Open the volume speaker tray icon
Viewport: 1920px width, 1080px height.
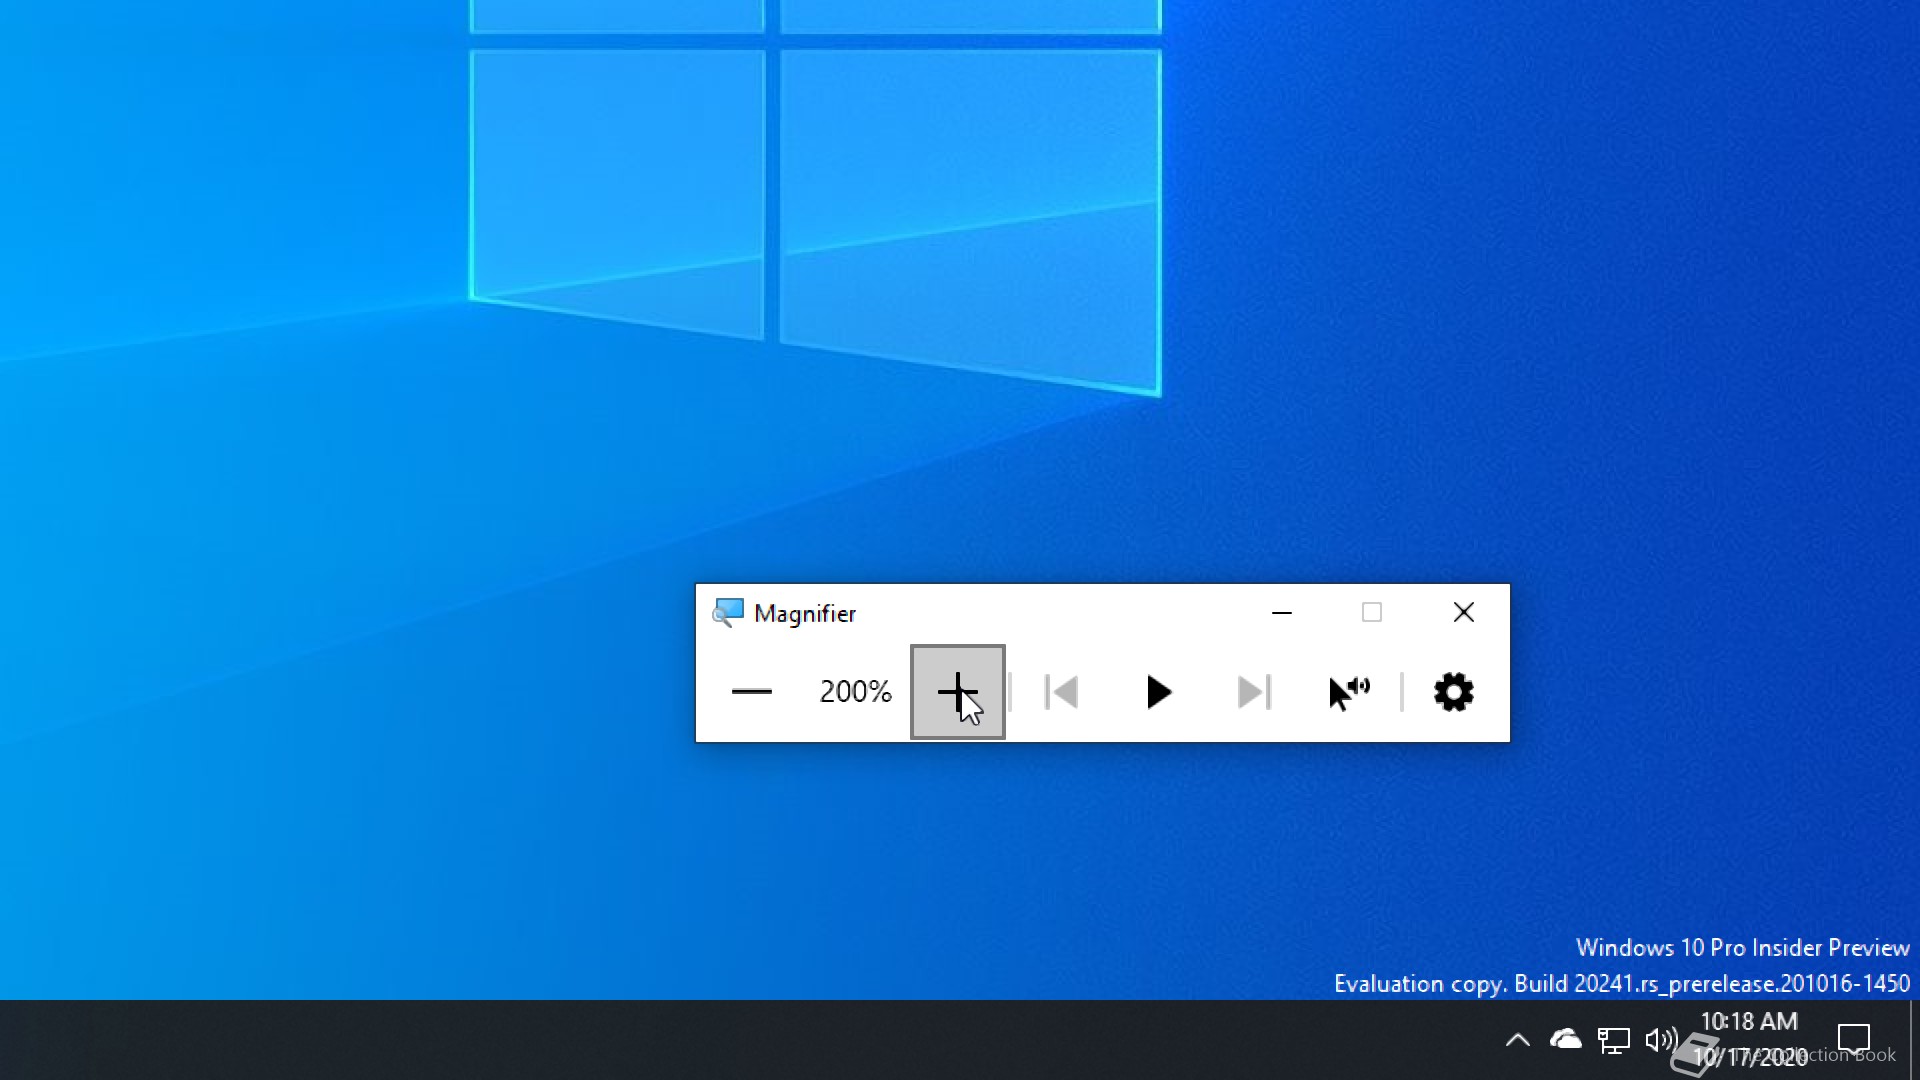click(x=1661, y=1040)
